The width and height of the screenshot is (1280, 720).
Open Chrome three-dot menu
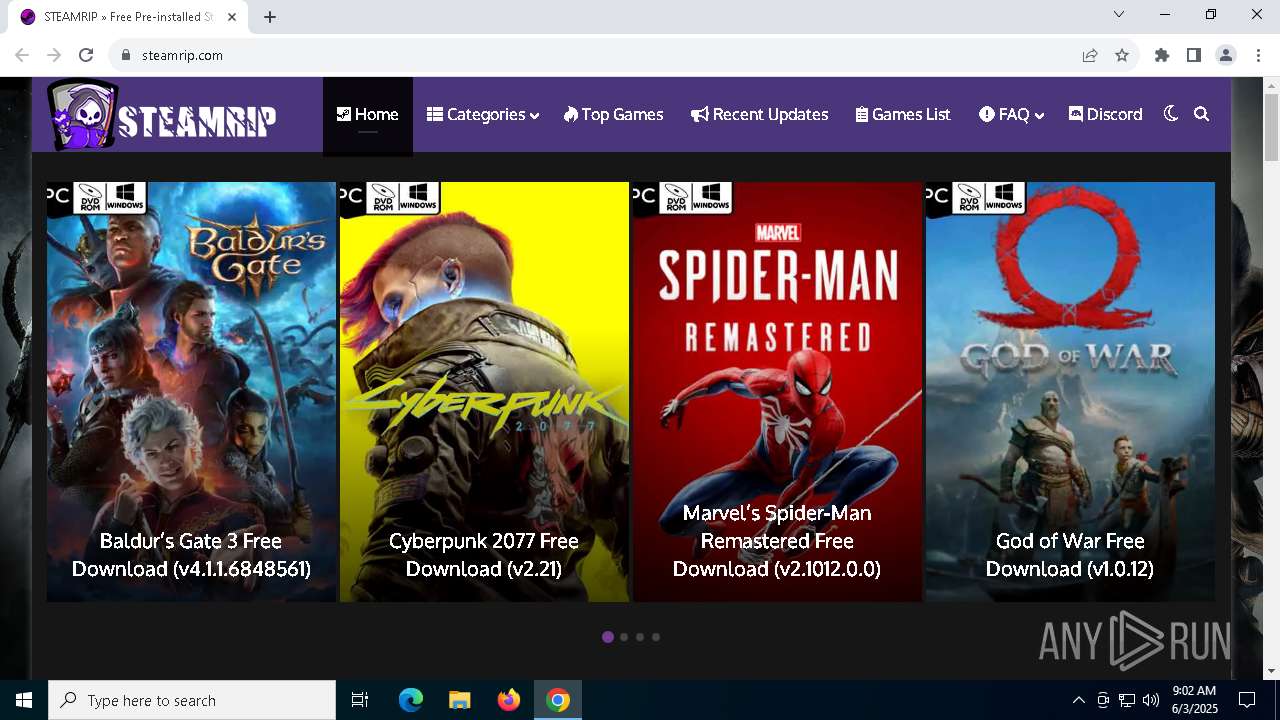1258,55
